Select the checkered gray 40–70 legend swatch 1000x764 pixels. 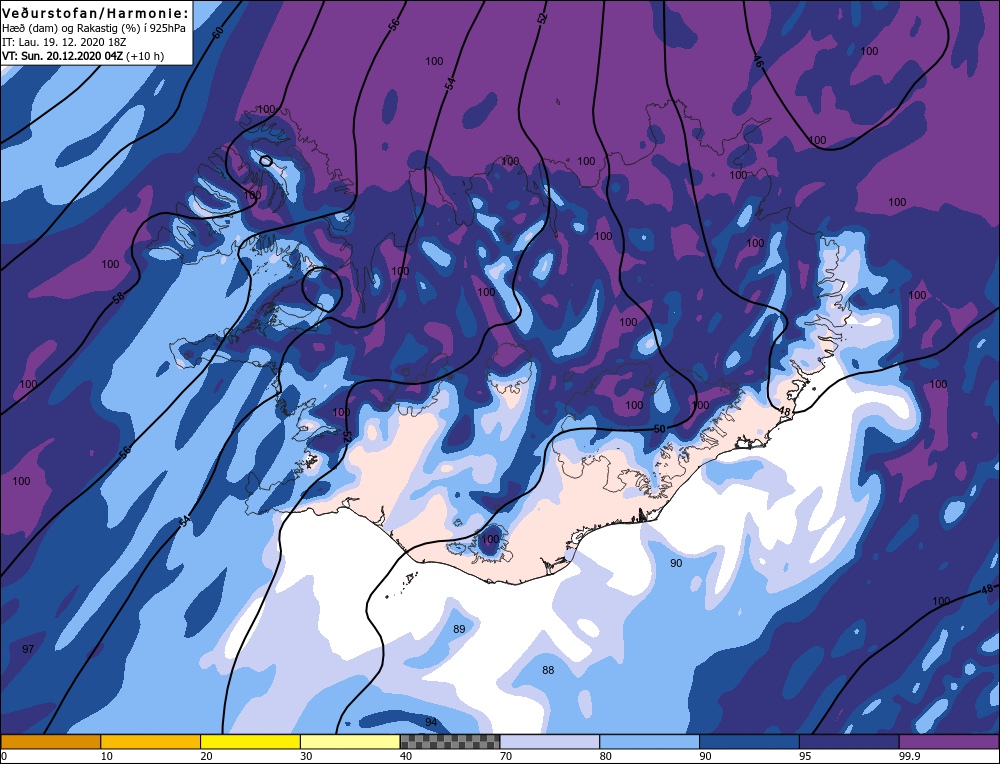coord(450,741)
